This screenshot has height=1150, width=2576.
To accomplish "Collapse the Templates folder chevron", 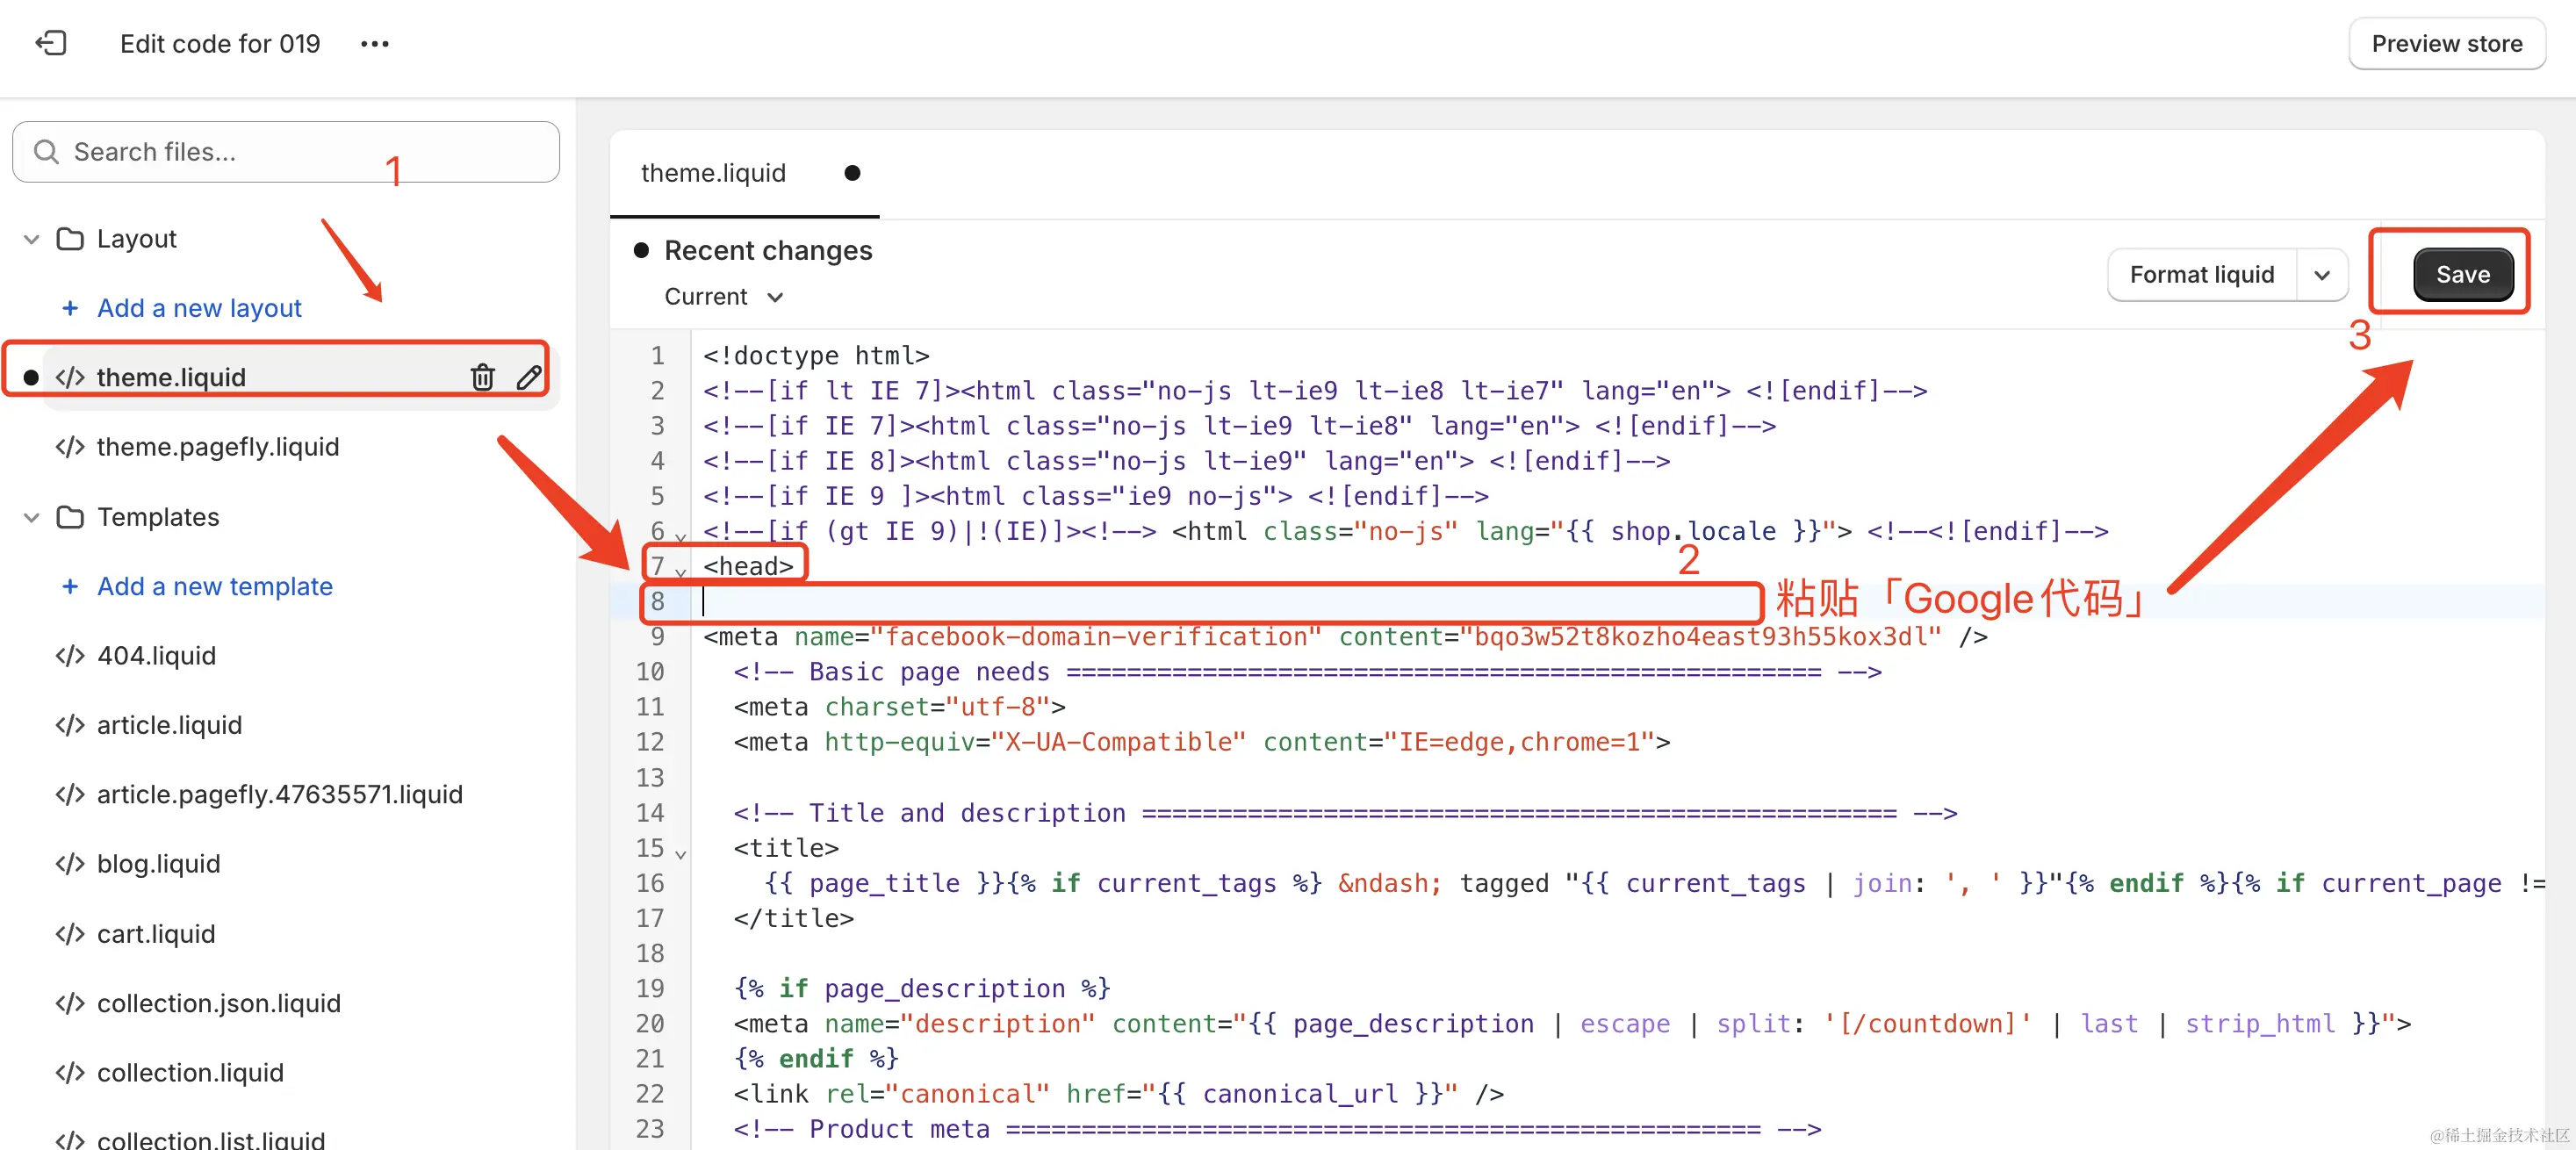I will click(x=32, y=517).
